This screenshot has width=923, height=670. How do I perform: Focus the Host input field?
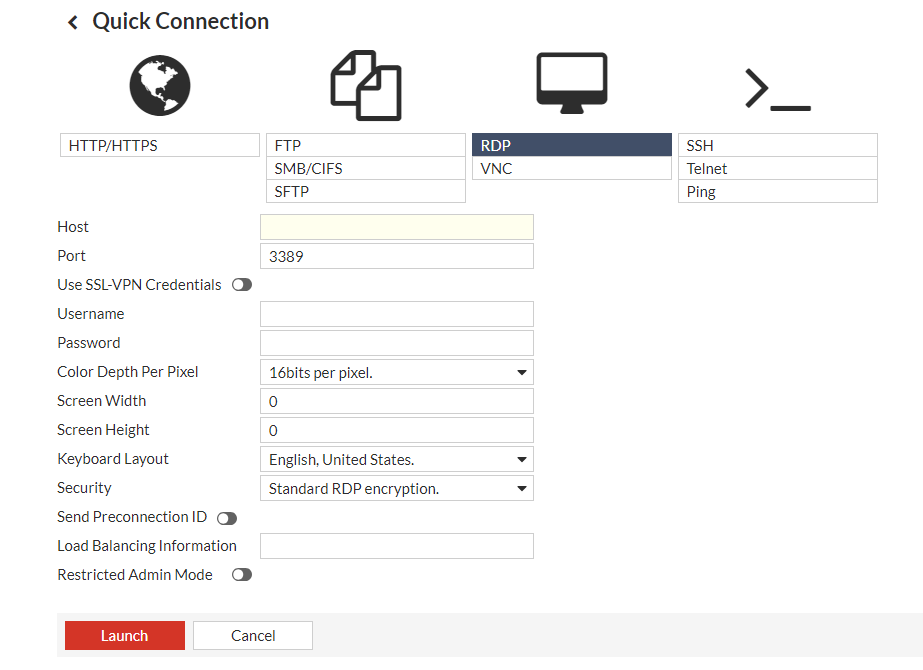click(396, 227)
